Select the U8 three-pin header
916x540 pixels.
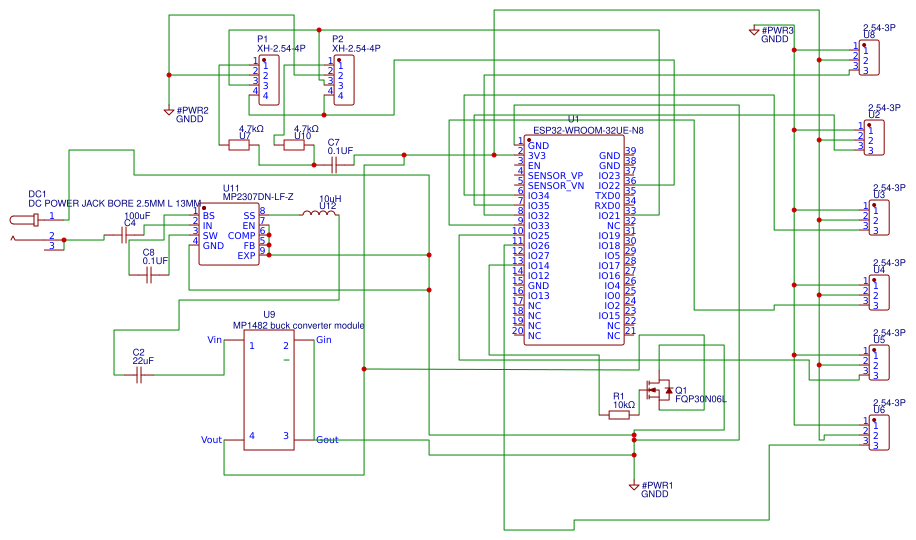pyautogui.click(x=869, y=57)
